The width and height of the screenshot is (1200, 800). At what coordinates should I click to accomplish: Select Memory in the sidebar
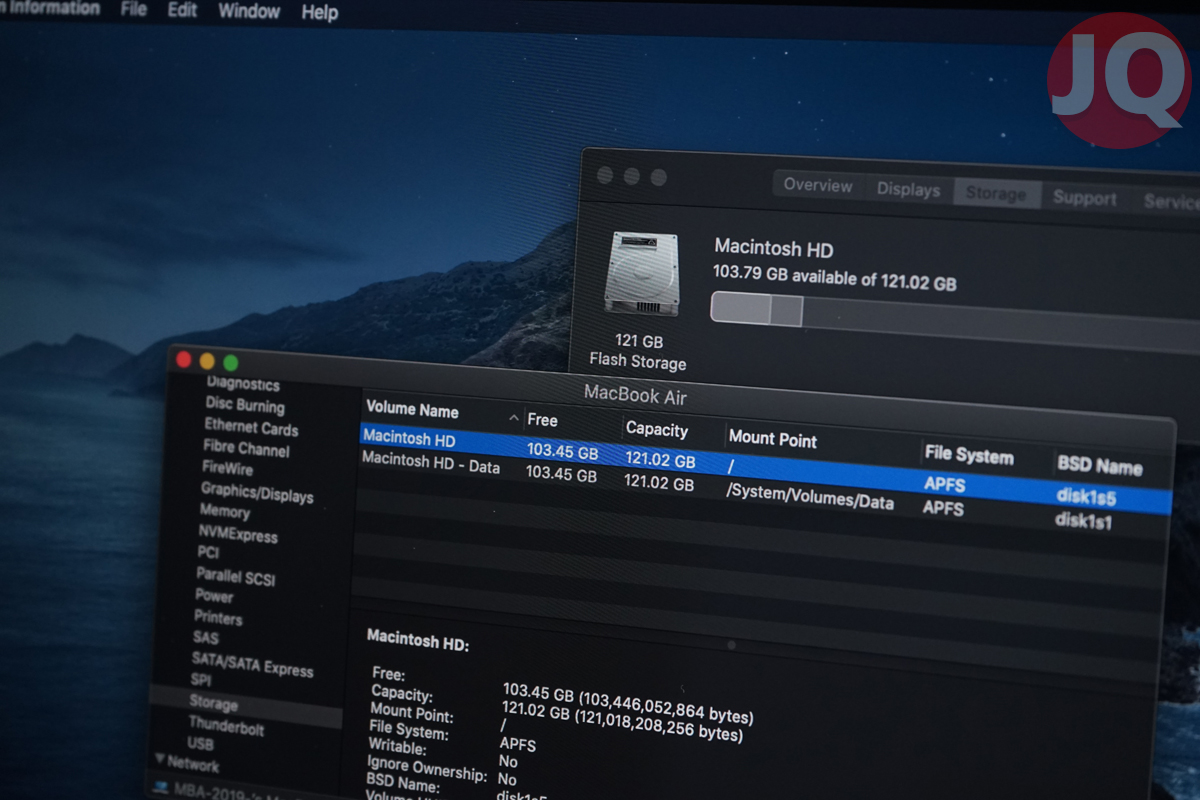pyautogui.click(x=224, y=510)
